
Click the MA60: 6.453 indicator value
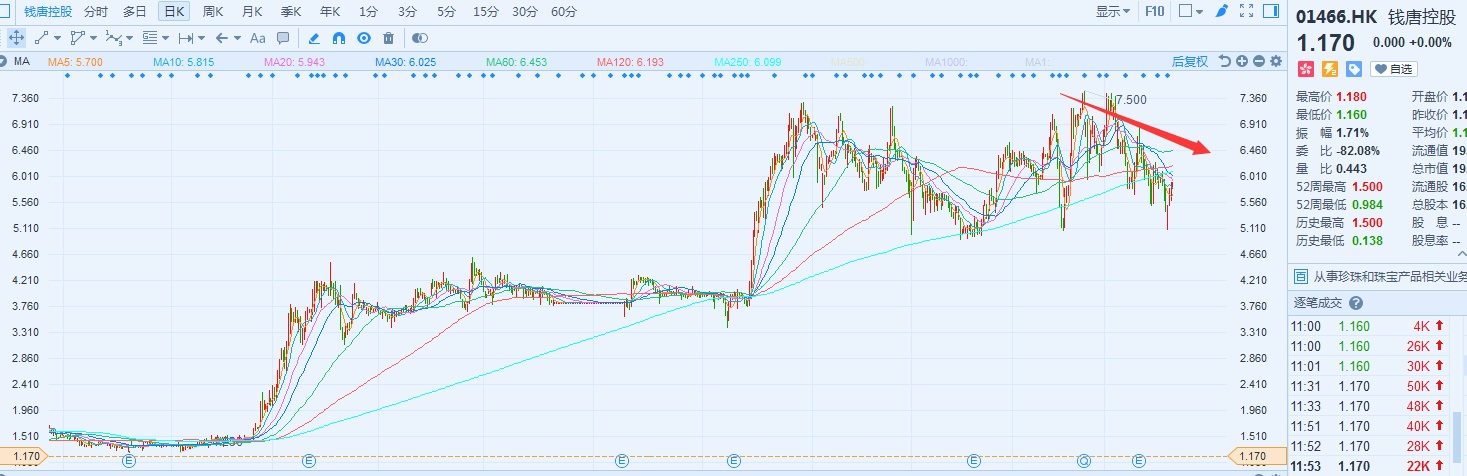517,62
